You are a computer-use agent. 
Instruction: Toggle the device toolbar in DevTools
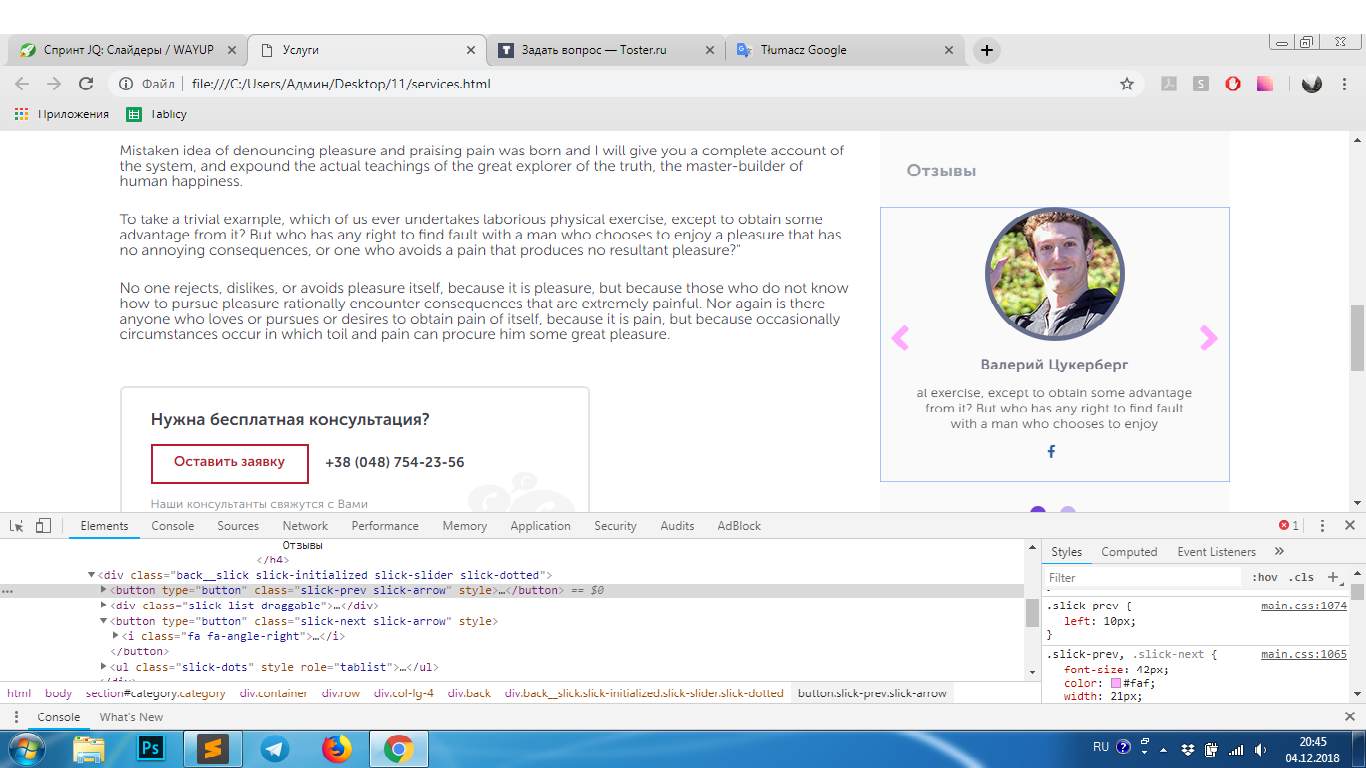click(43, 526)
